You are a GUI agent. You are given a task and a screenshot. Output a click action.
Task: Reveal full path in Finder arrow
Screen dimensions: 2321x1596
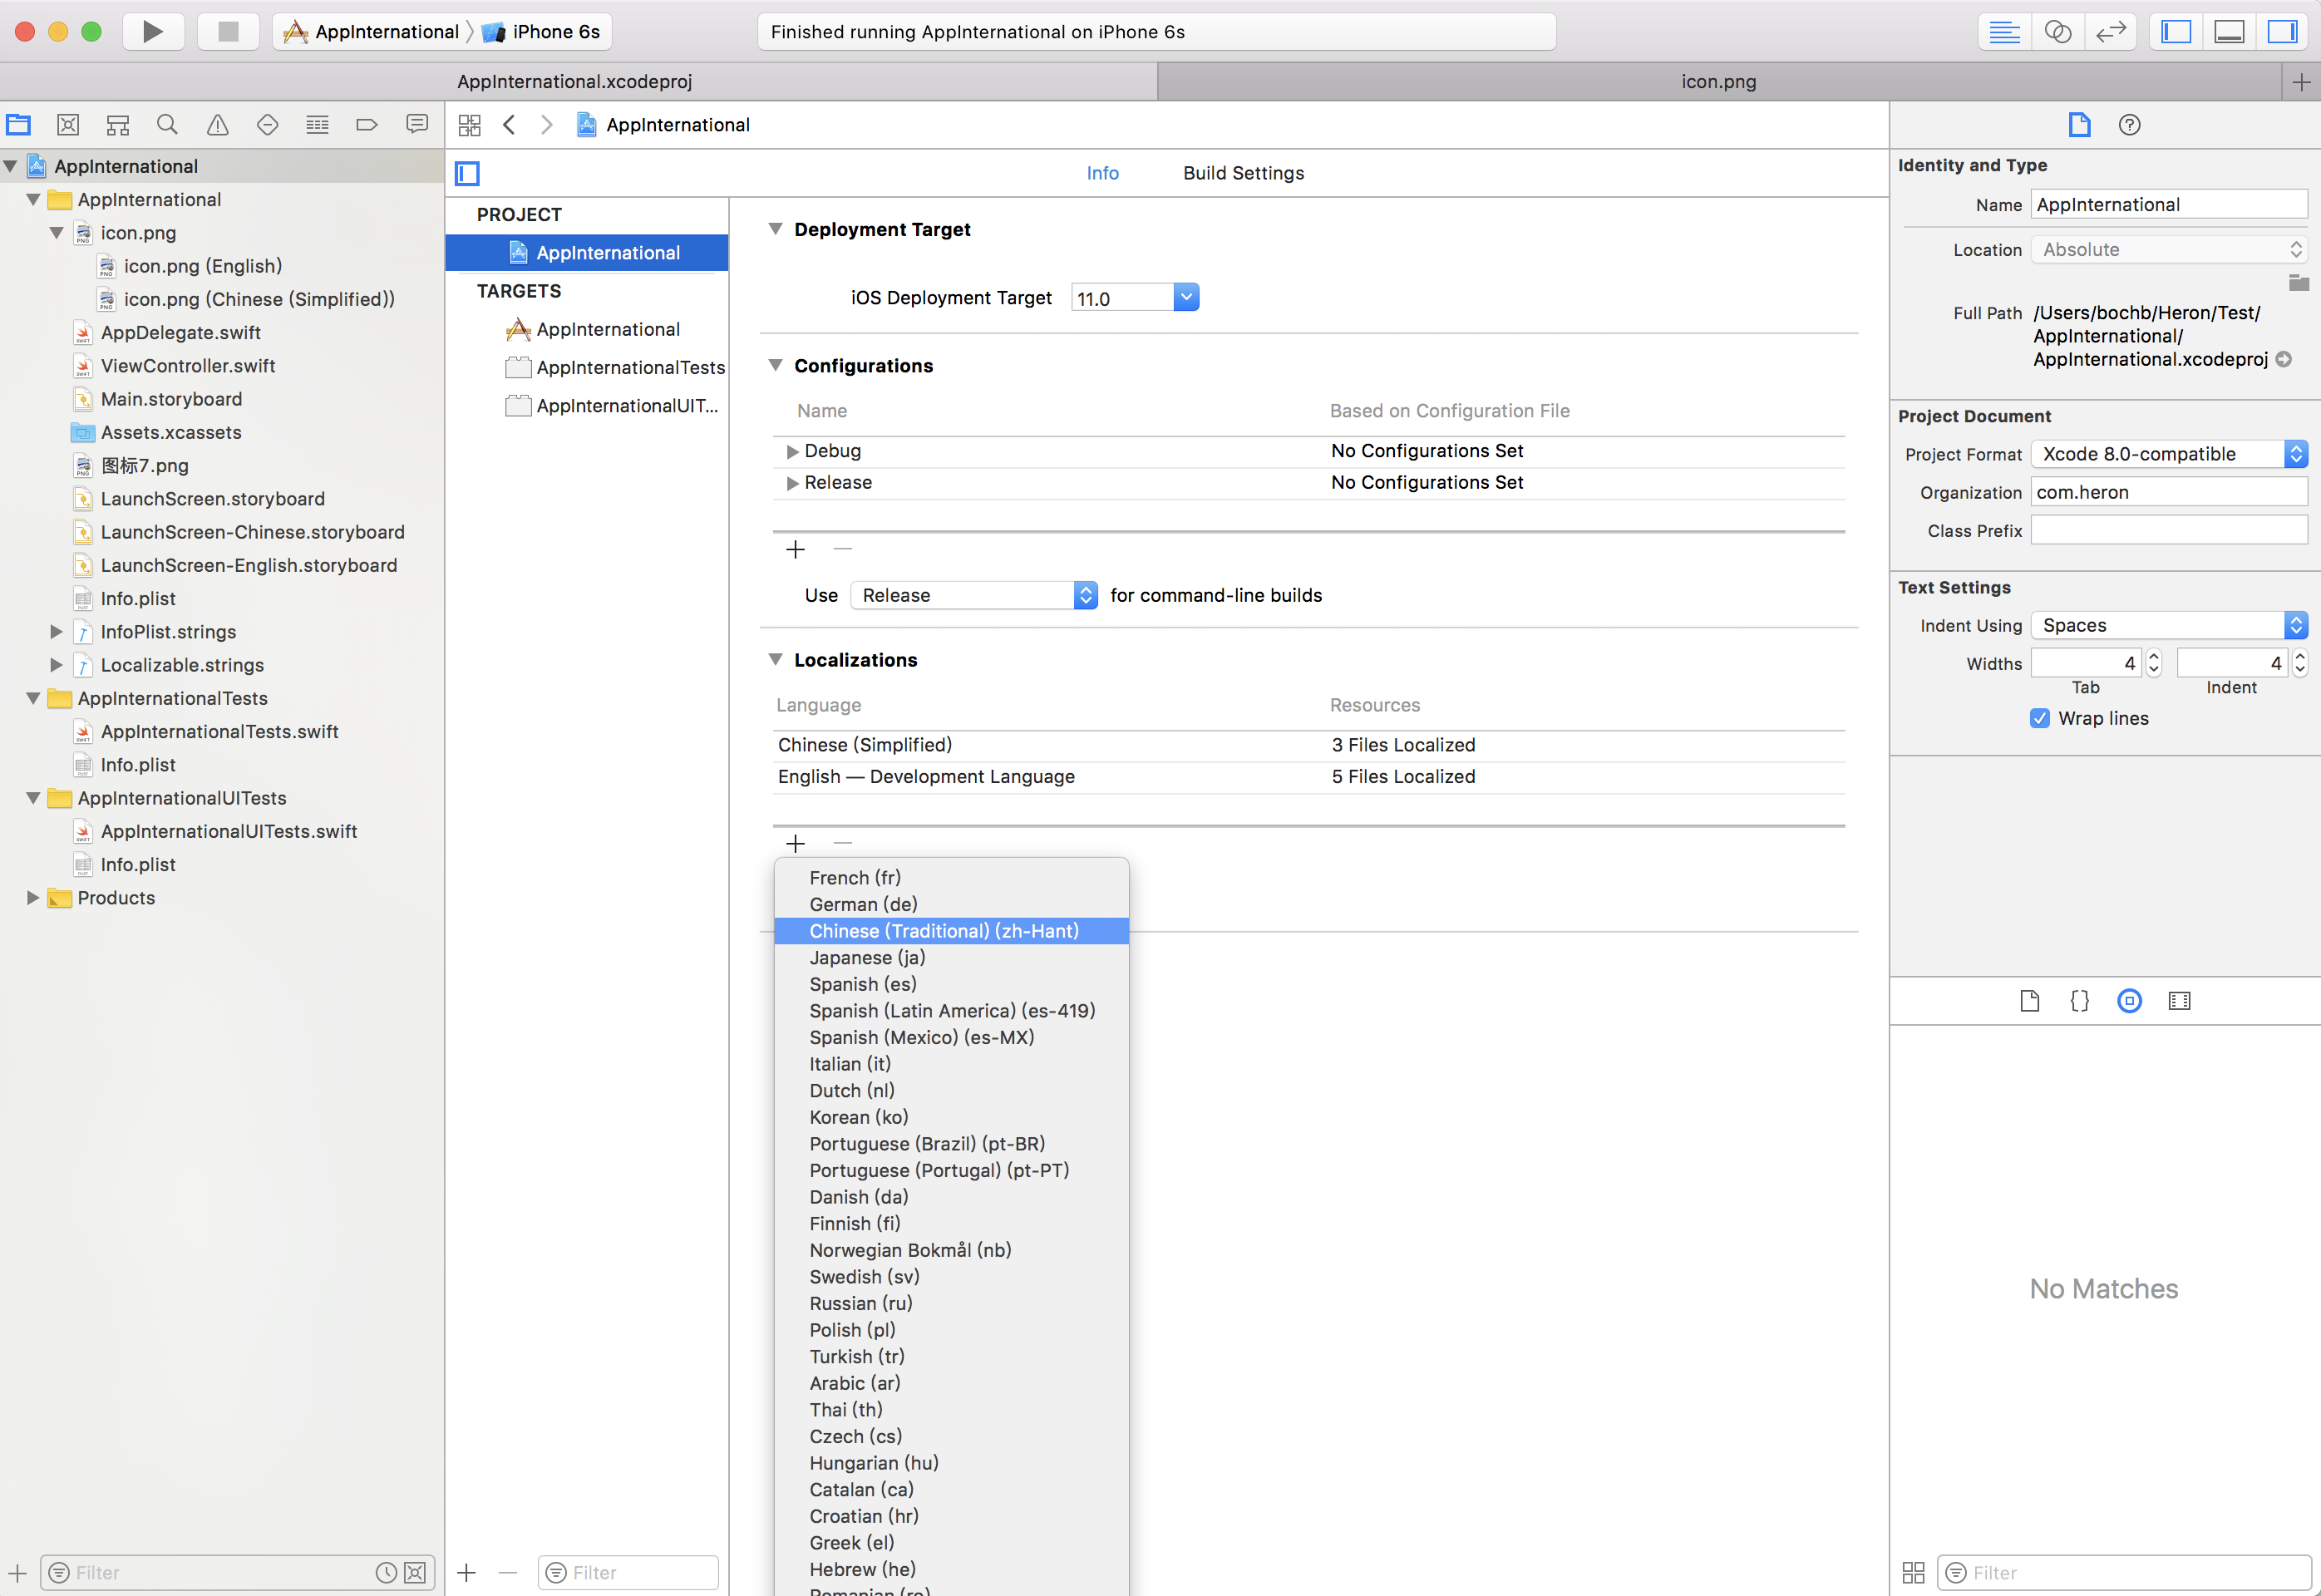tap(2283, 359)
